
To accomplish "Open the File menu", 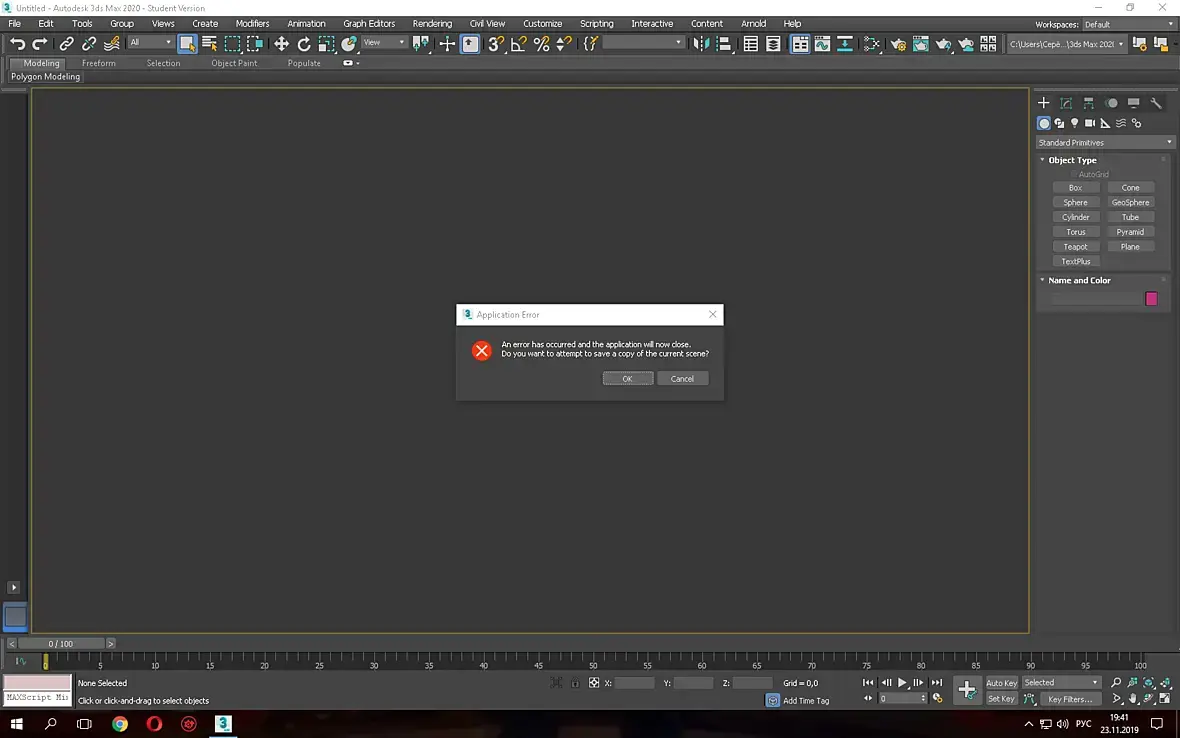I will (x=14, y=23).
